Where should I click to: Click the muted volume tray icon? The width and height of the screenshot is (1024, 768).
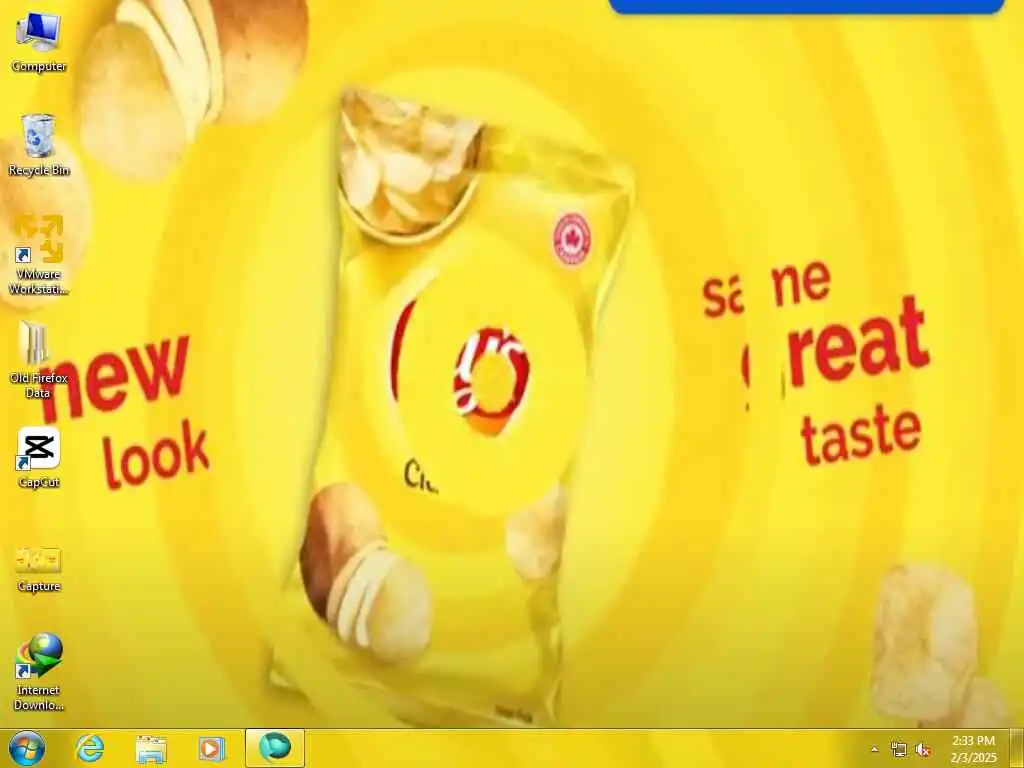[x=923, y=750]
